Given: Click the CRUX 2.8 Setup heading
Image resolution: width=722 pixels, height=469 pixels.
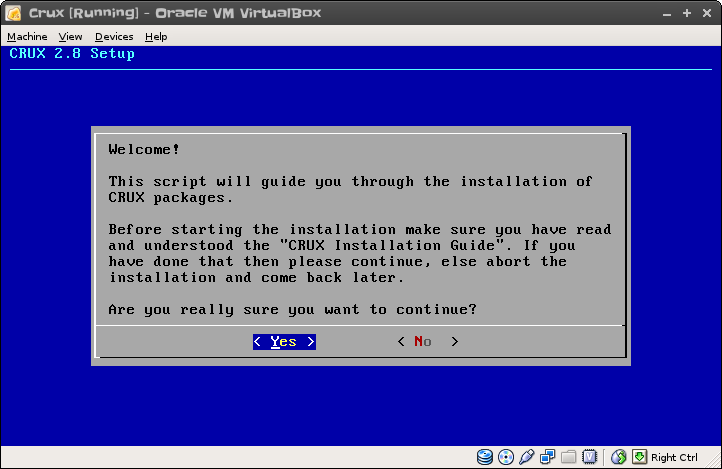Looking at the screenshot, I should 72,53.
